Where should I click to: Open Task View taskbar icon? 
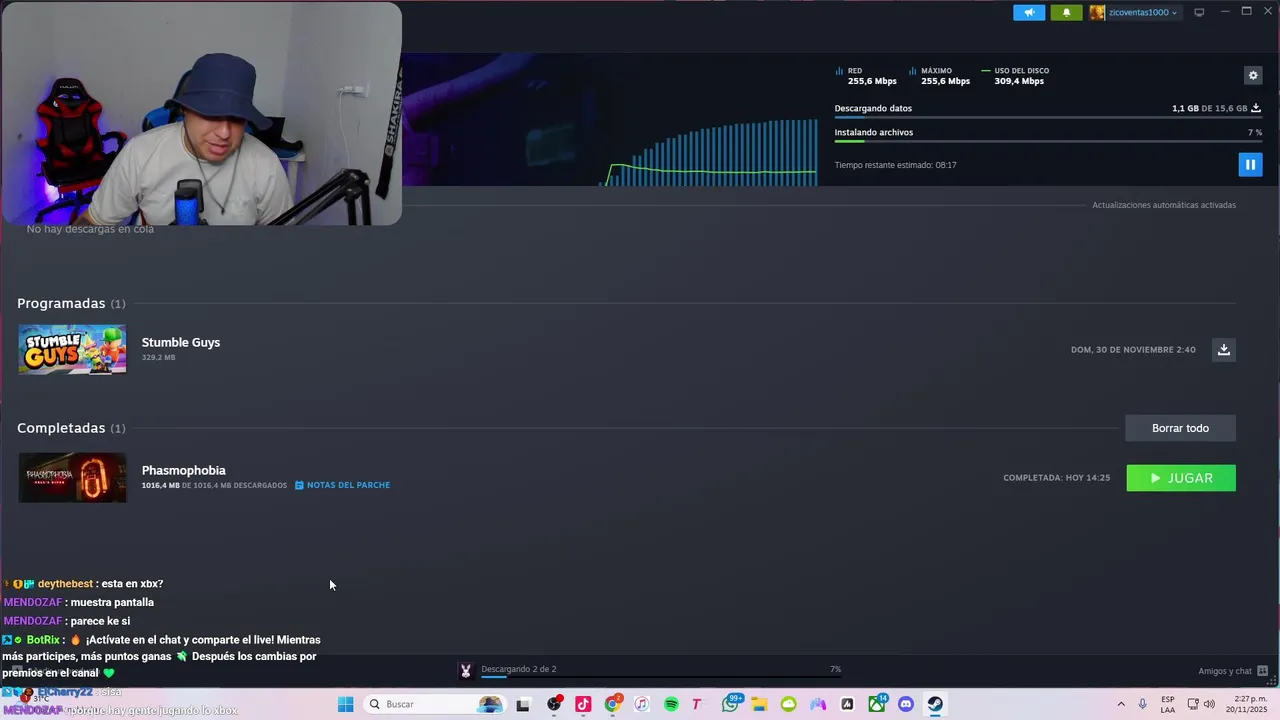[x=522, y=704]
